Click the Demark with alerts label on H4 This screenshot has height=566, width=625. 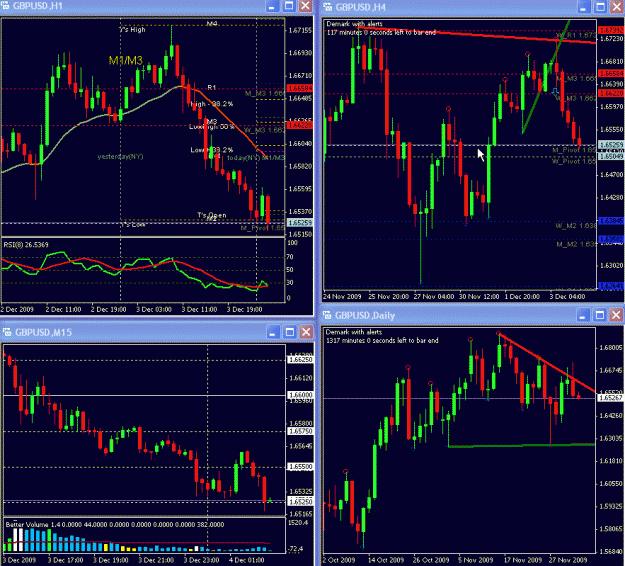tap(354, 24)
